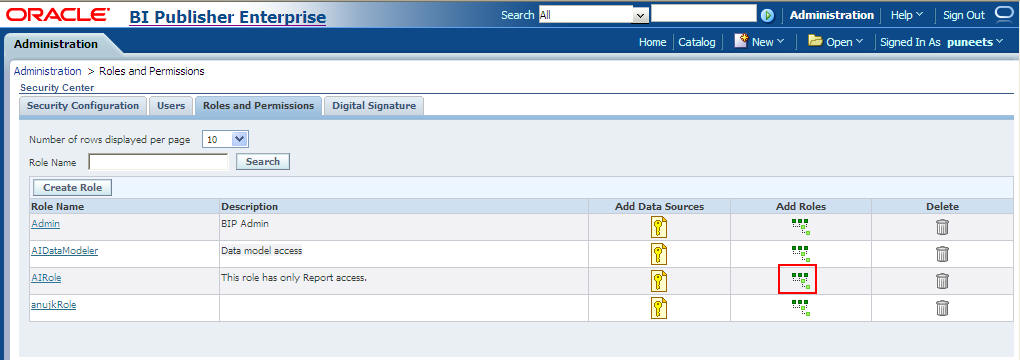Sign Out of BI Publisher
The width and height of the screenshot is (1020, 360).
click(964, 15)
